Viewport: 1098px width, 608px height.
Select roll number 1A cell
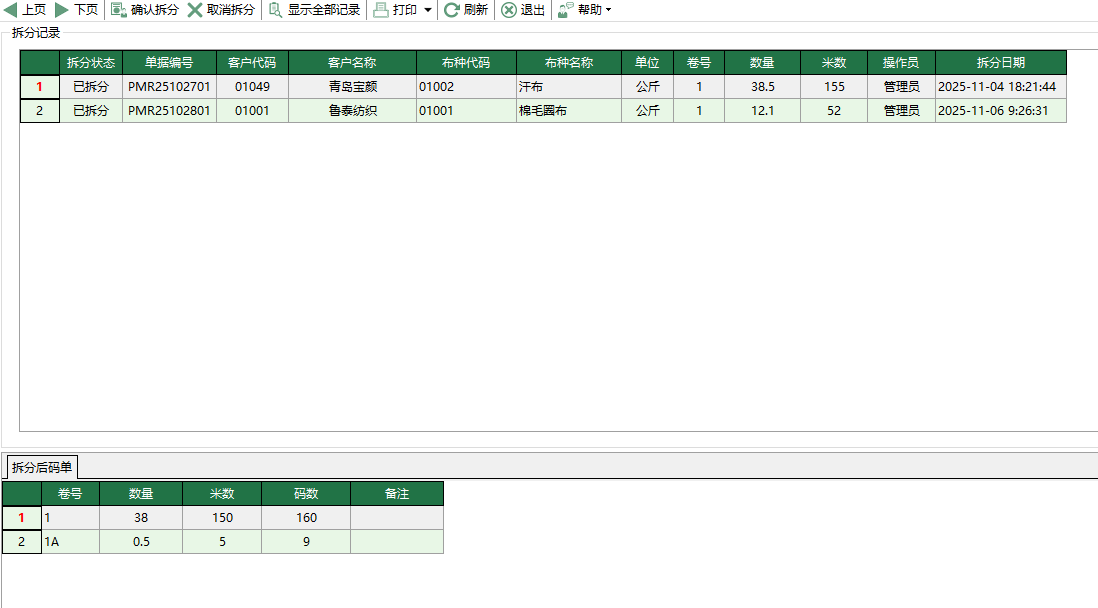70,542
